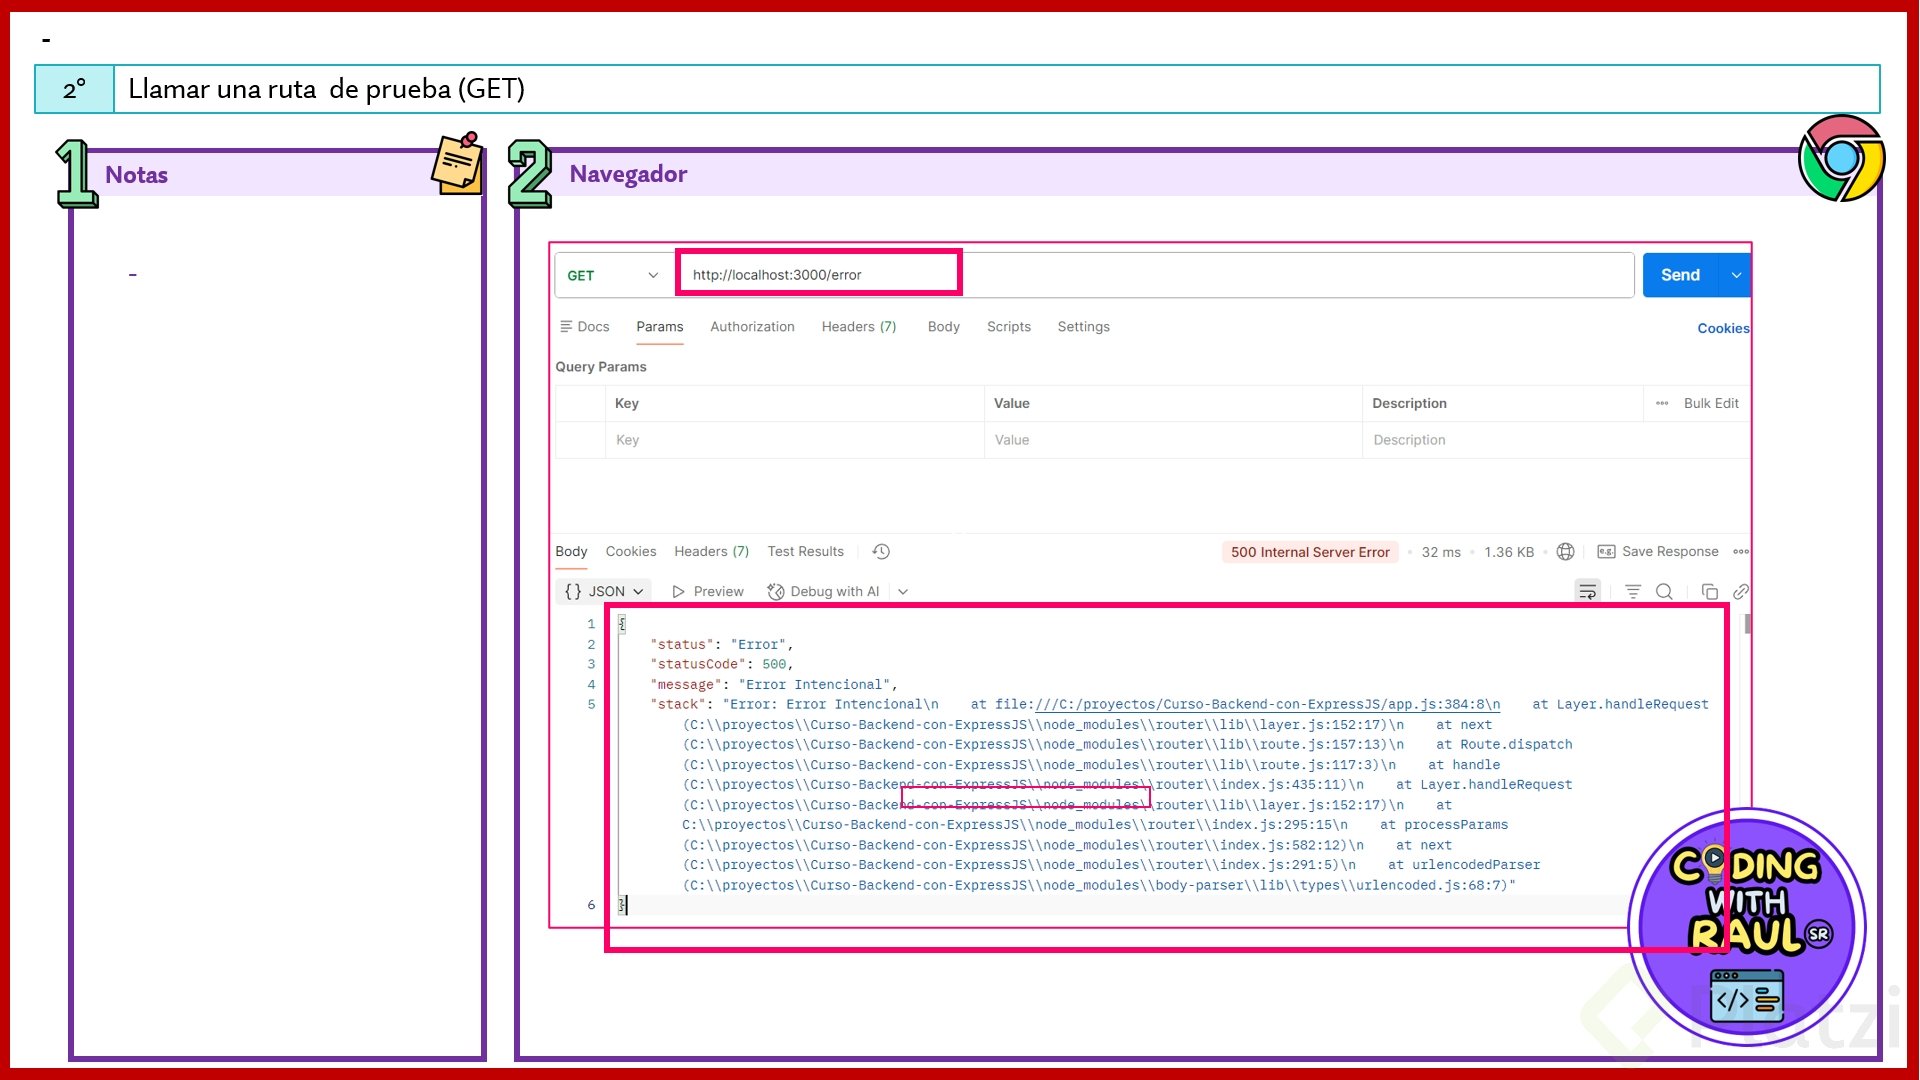Open search in response body
Screen dimensions: 1920x1080
[x=1664, y=592]
